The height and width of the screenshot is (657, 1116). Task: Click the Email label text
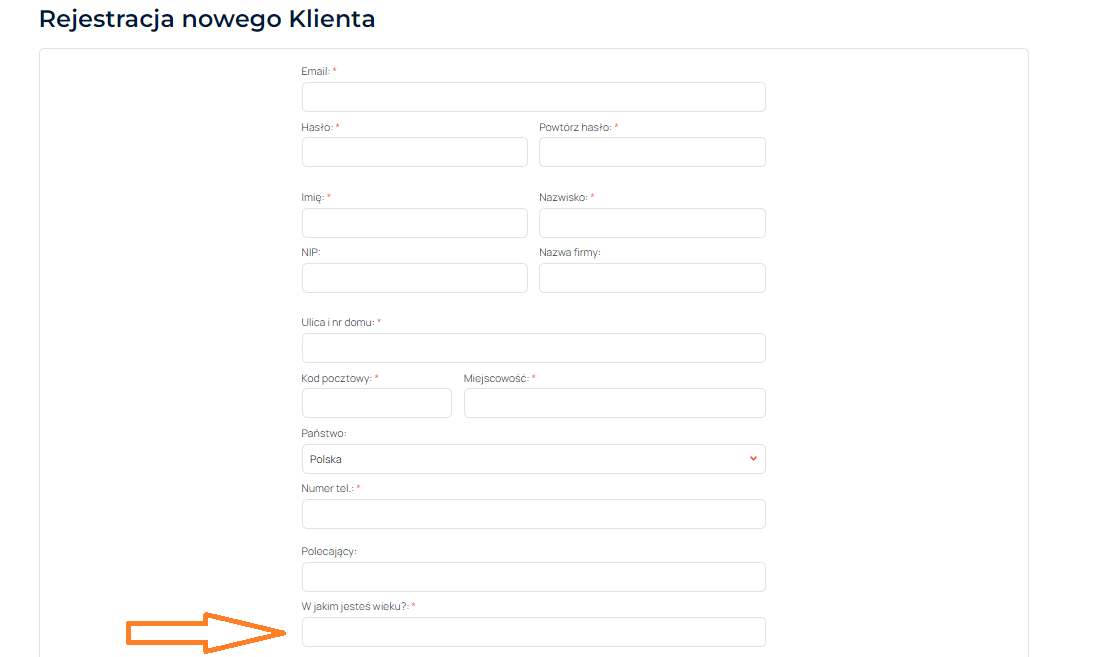pos(316,72)
